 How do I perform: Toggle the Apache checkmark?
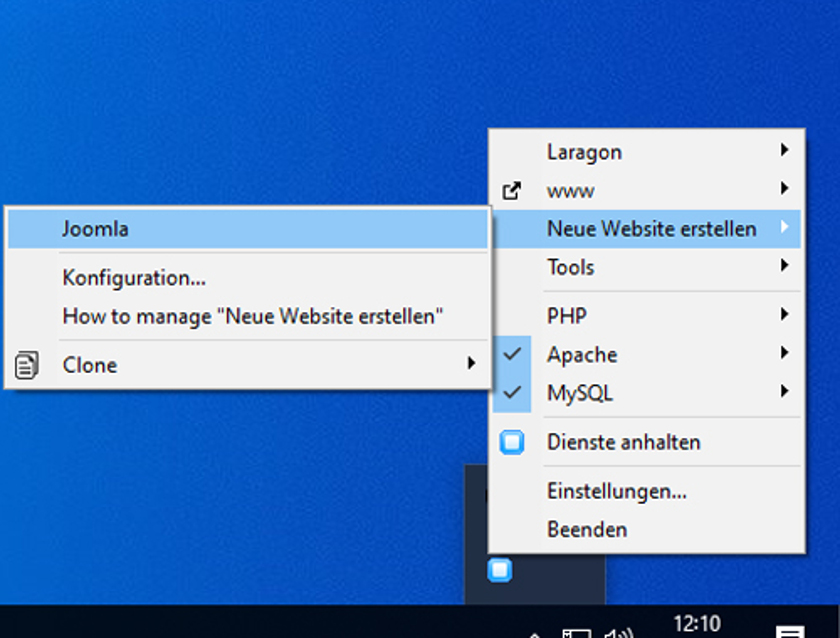click(512, 354)
